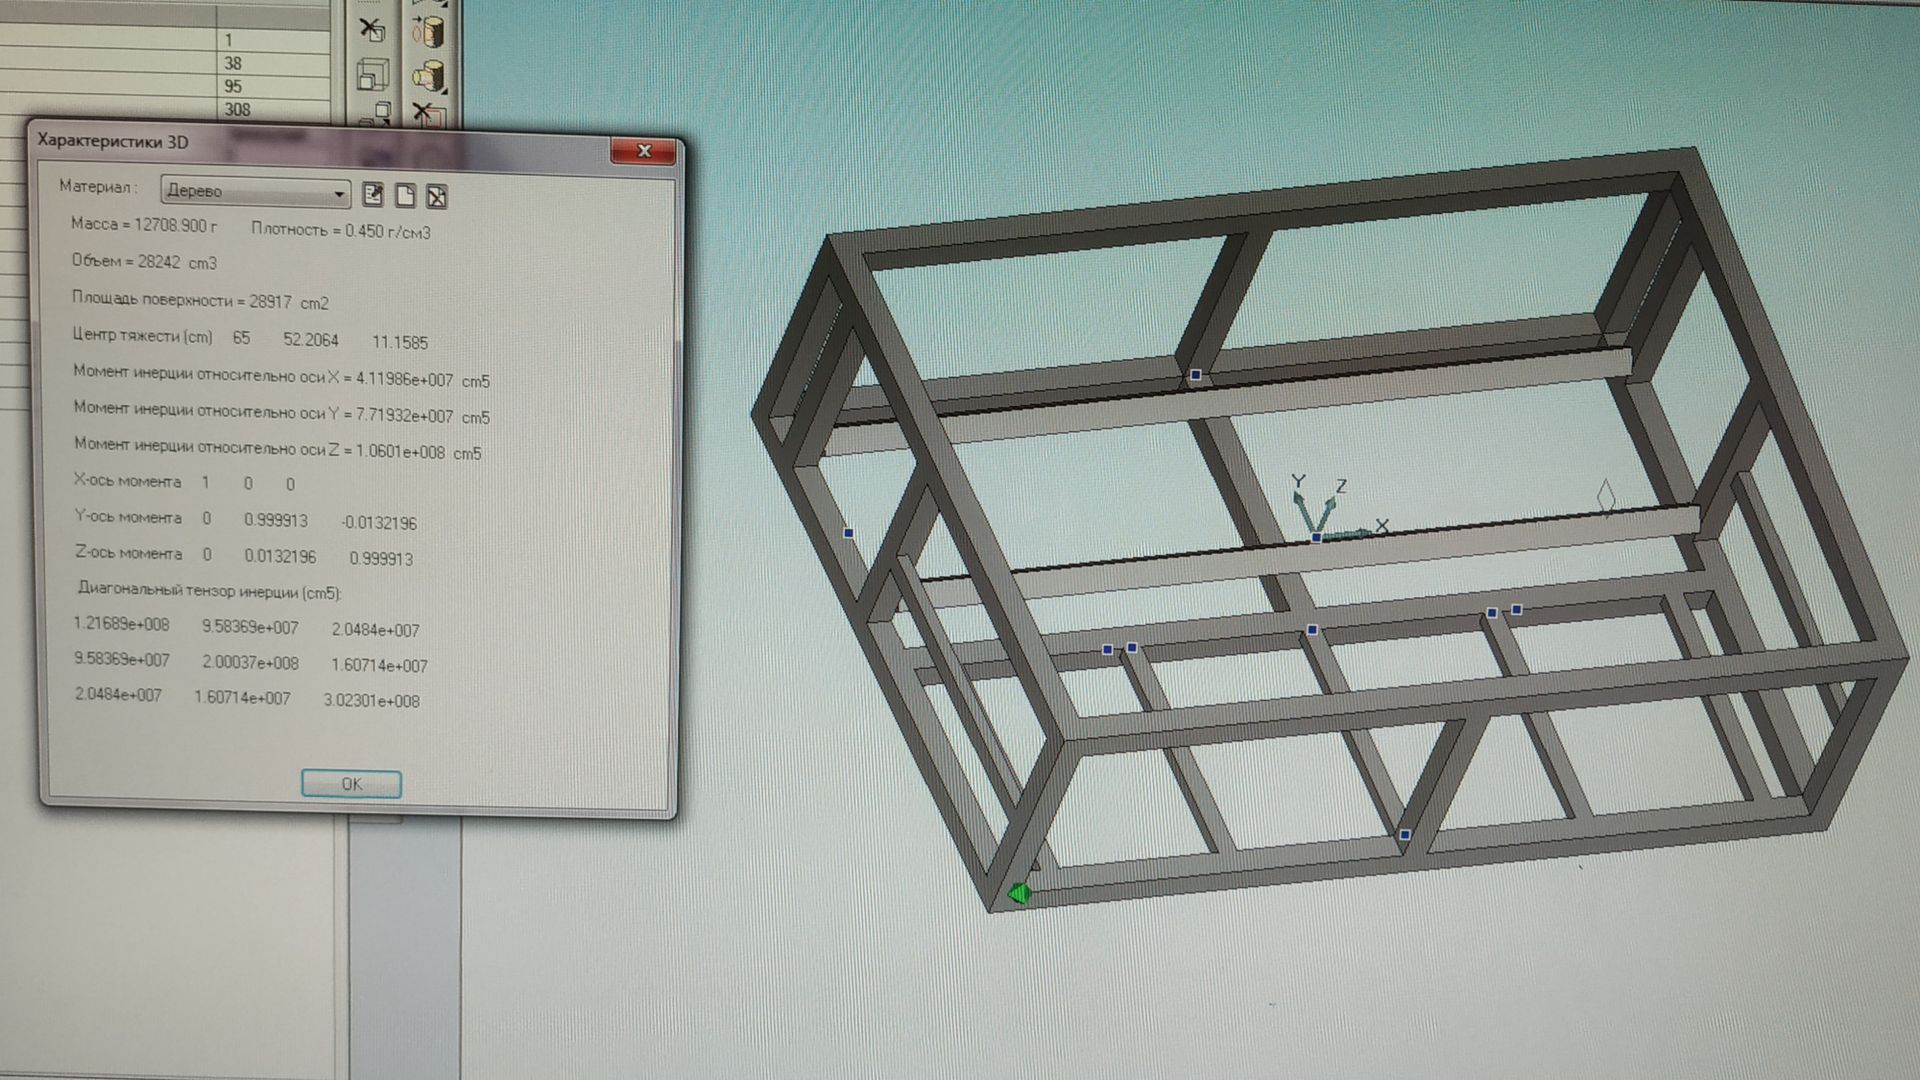1920x1080 pixels.
Task: Click the delete material crossed-page icon
Action: [436, 196]
